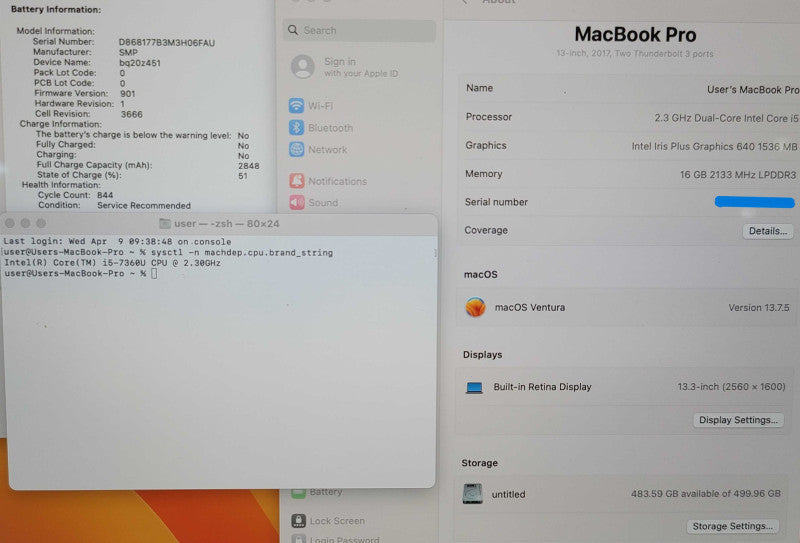Select Sound label in sidebar
This screenshot has height=543, width=800.
coord(323,203)
